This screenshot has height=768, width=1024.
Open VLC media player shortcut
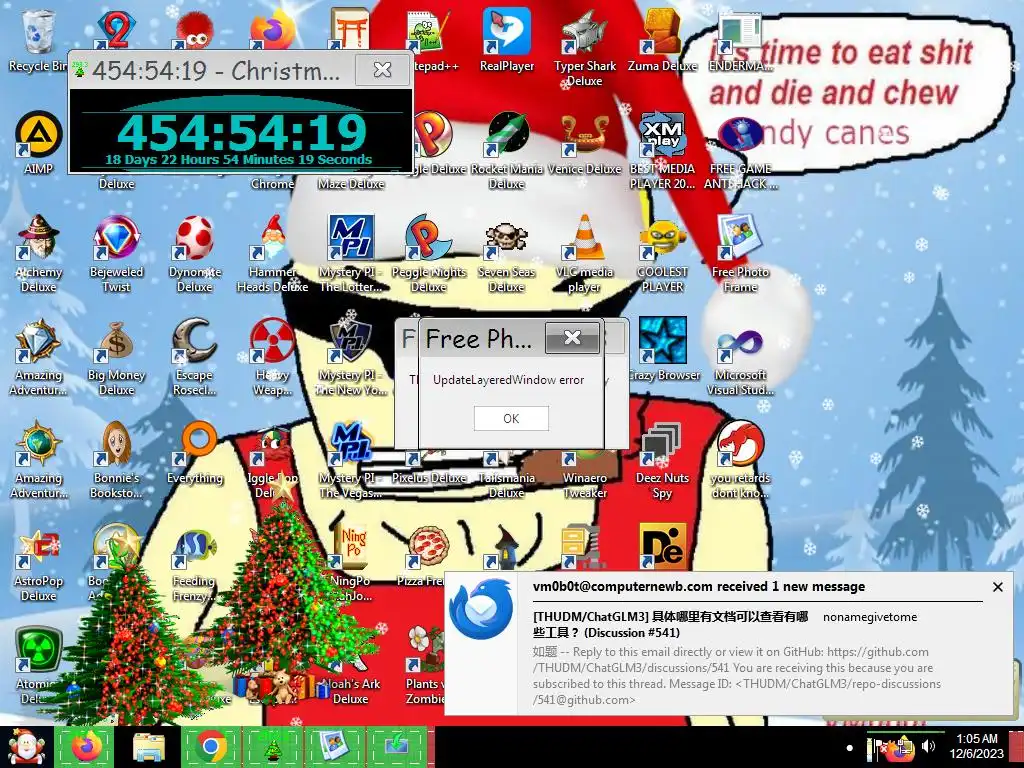tap(584, 255)
